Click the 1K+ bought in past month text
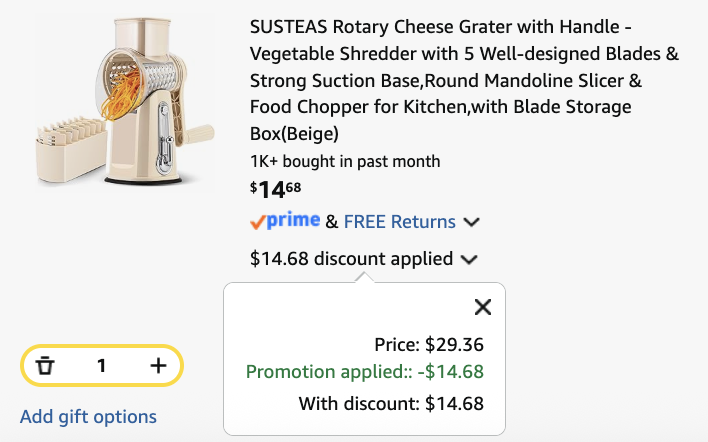 (x=345, y=161)
